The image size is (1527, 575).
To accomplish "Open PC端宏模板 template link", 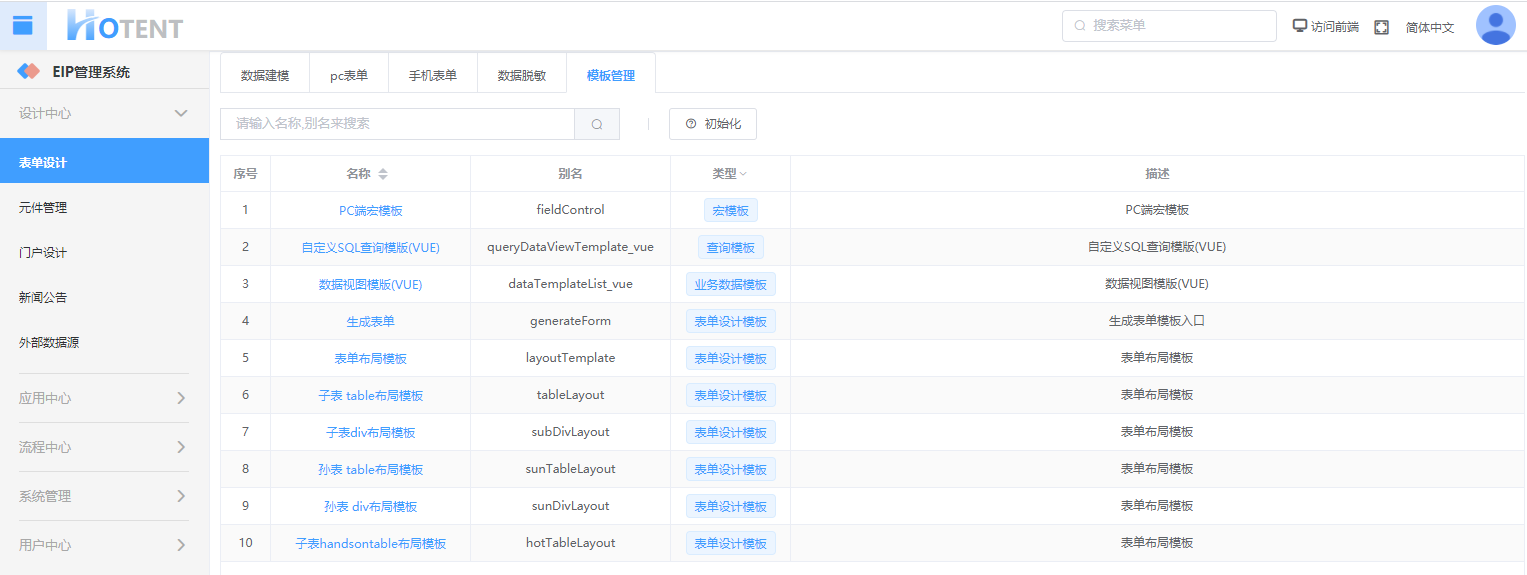I will point(371,211).
